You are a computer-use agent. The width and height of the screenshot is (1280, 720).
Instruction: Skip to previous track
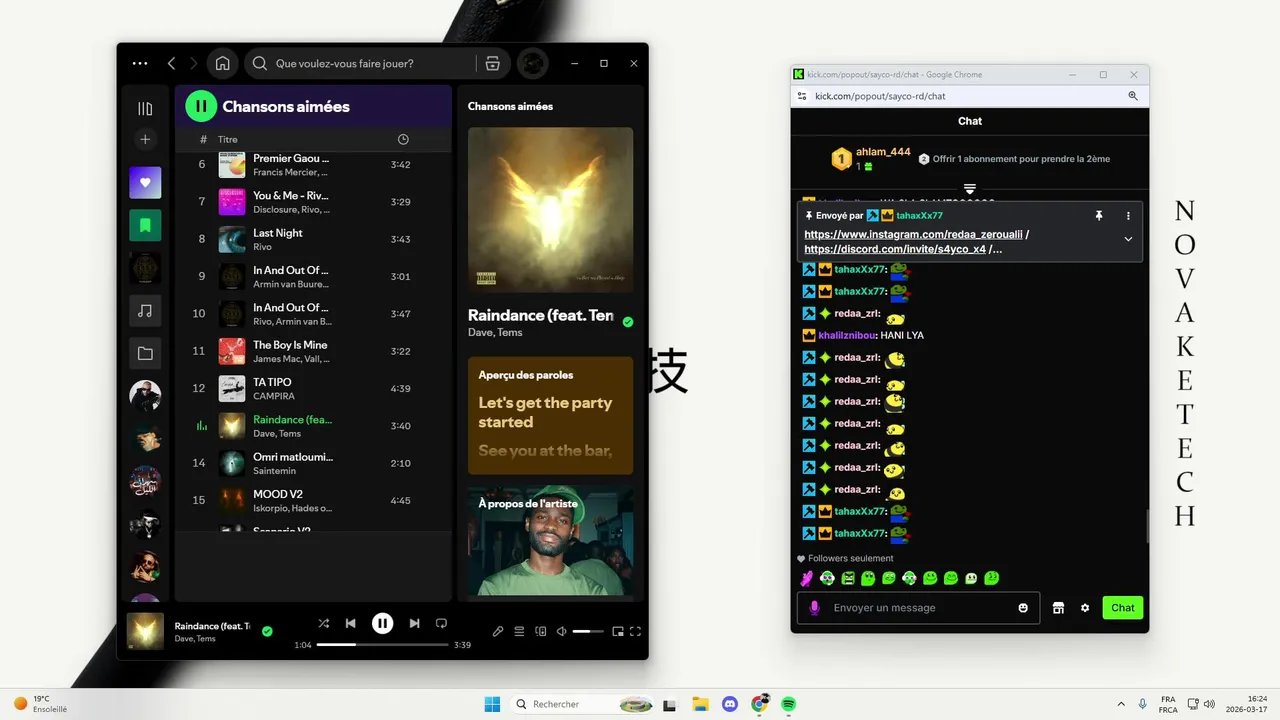350,623
